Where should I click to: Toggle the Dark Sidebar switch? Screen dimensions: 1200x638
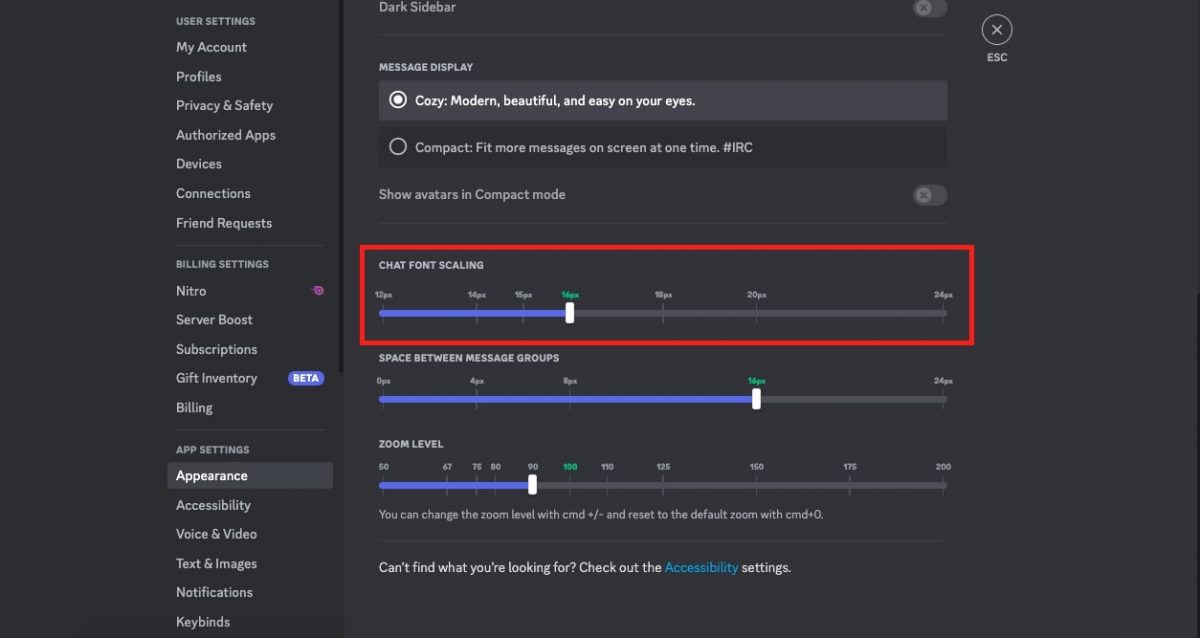click(x=928, y=8)
